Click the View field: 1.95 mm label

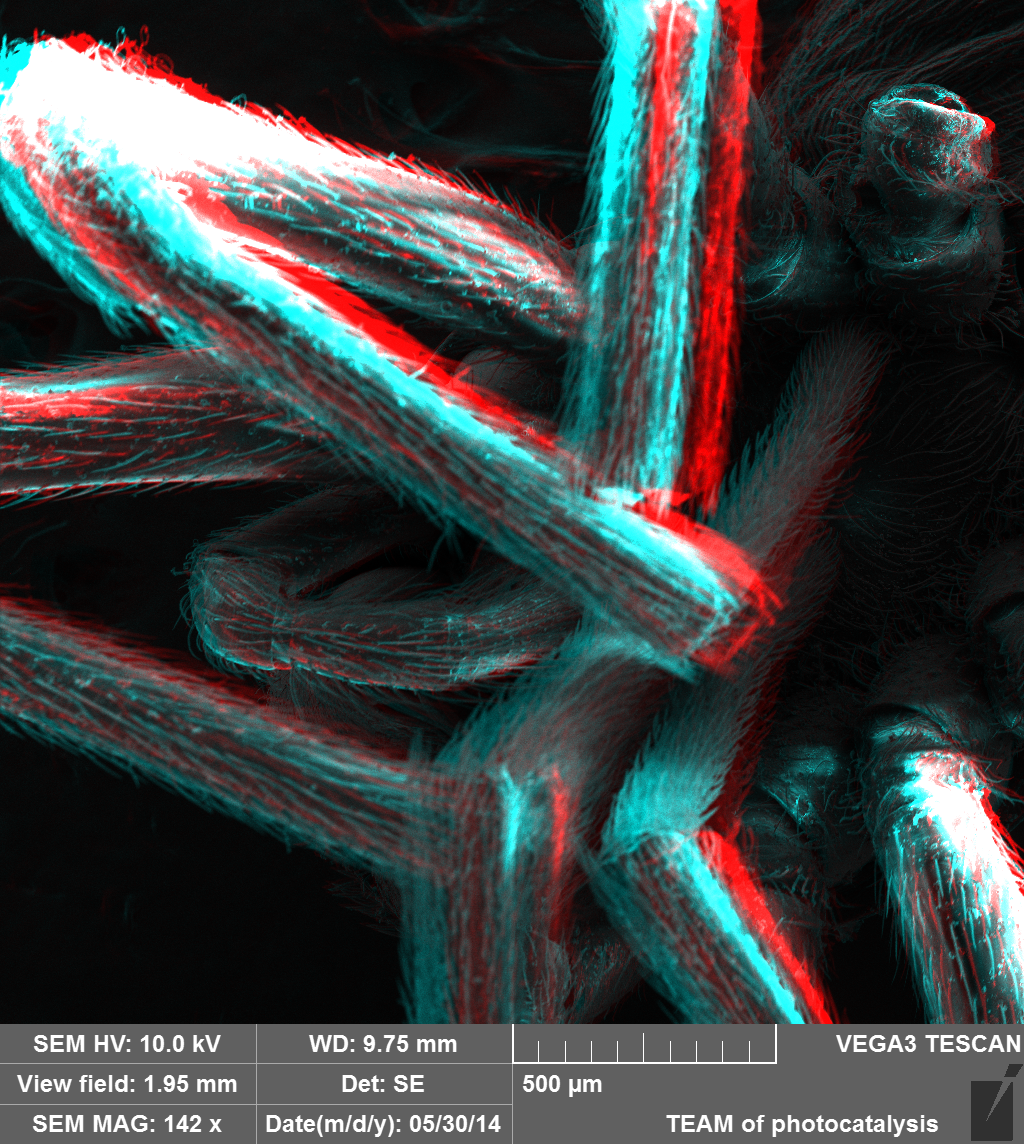pyautogui.click(x=127, y=1084)
